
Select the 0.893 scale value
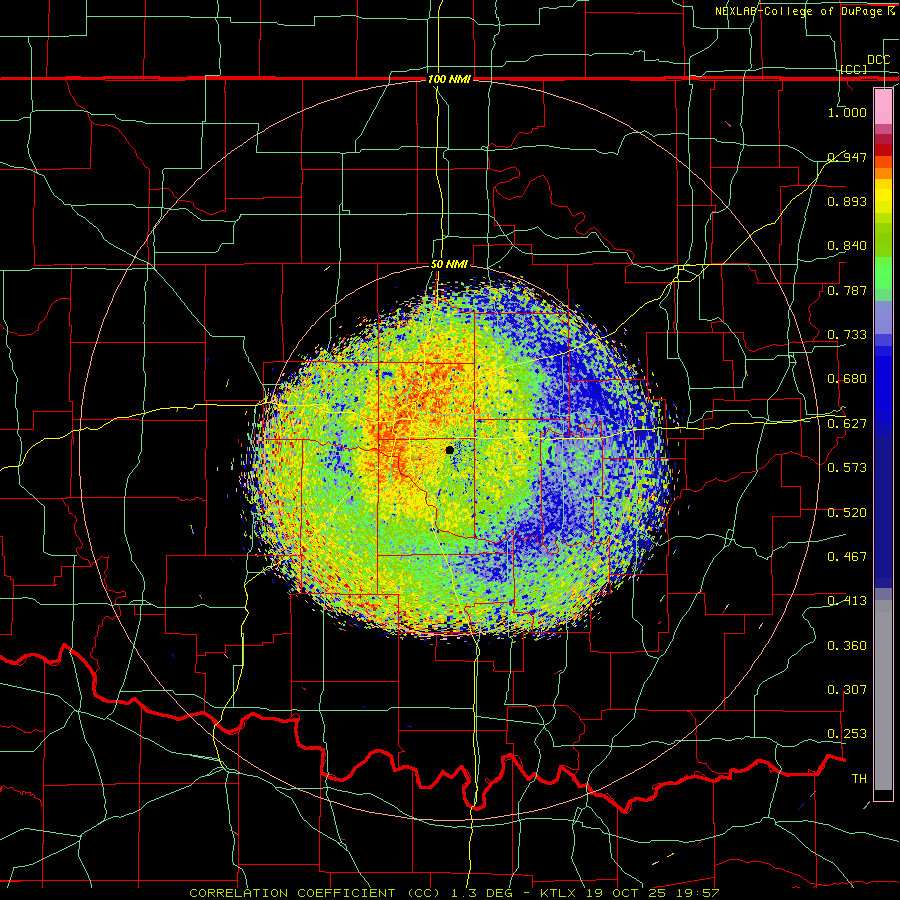point(847,201)
